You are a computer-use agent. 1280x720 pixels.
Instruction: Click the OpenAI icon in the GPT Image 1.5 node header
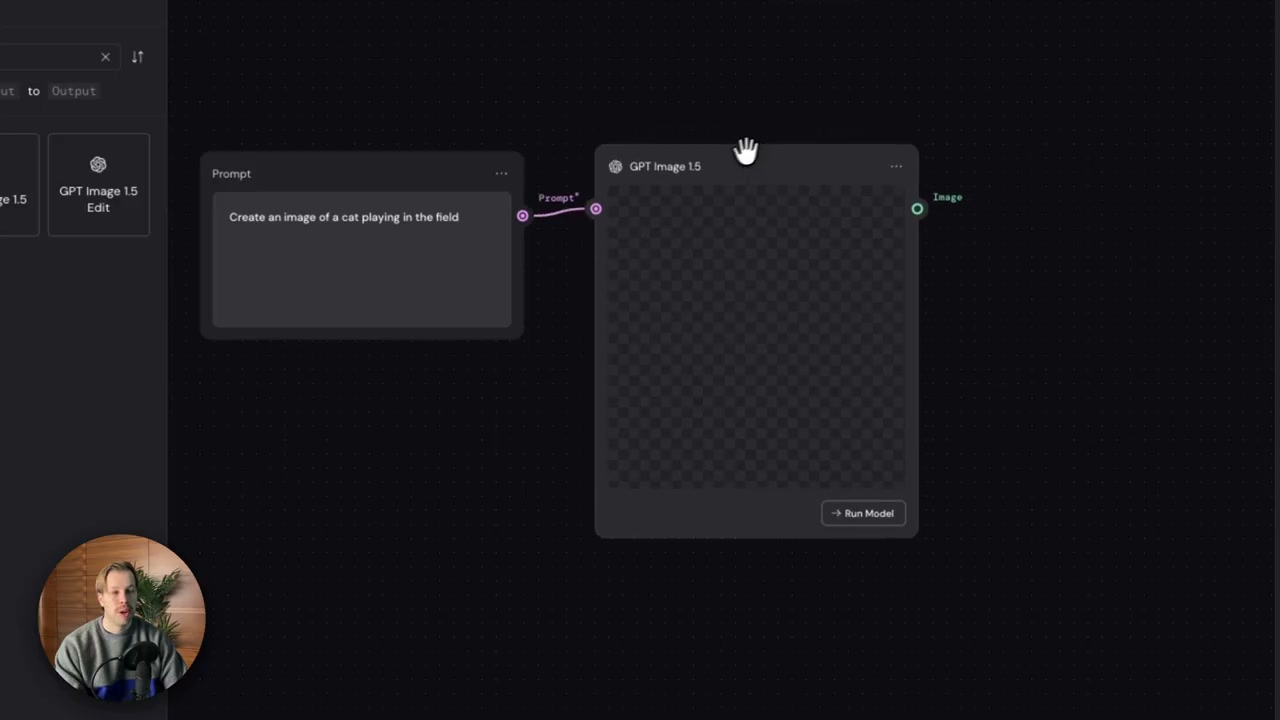pyautogui.click(x=616, y=167)
